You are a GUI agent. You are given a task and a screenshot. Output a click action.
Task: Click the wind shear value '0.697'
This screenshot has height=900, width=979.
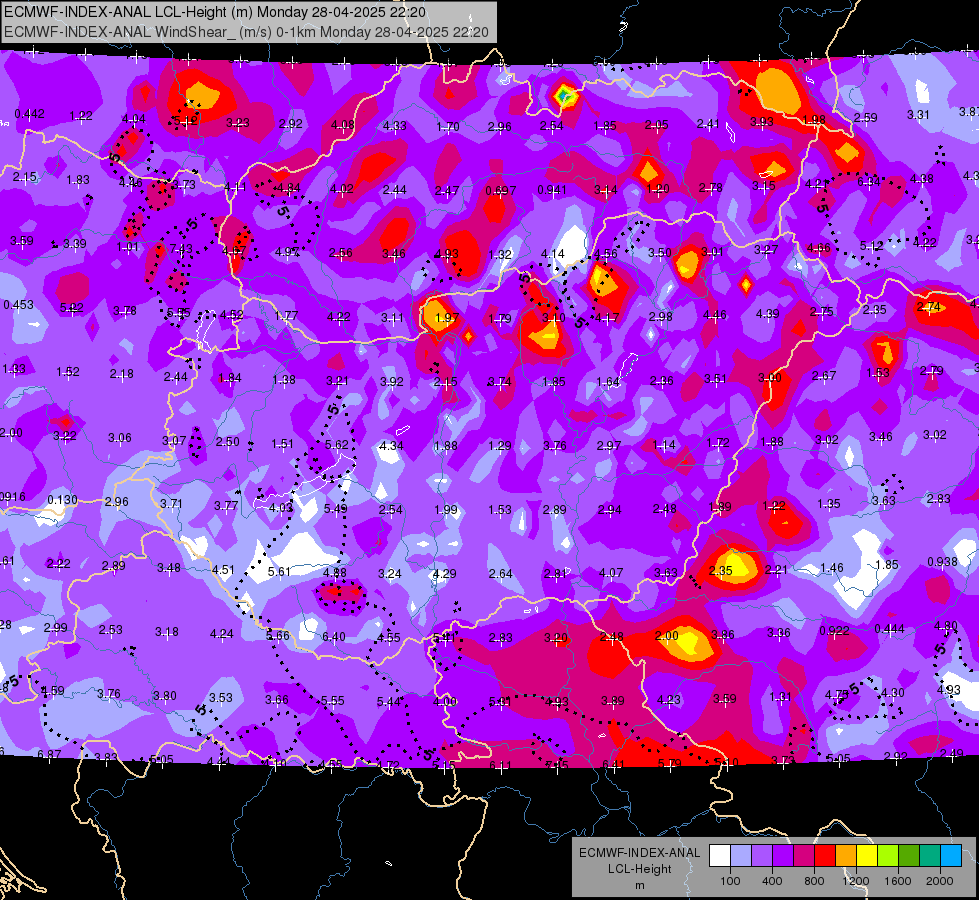[x=501, y=190]
